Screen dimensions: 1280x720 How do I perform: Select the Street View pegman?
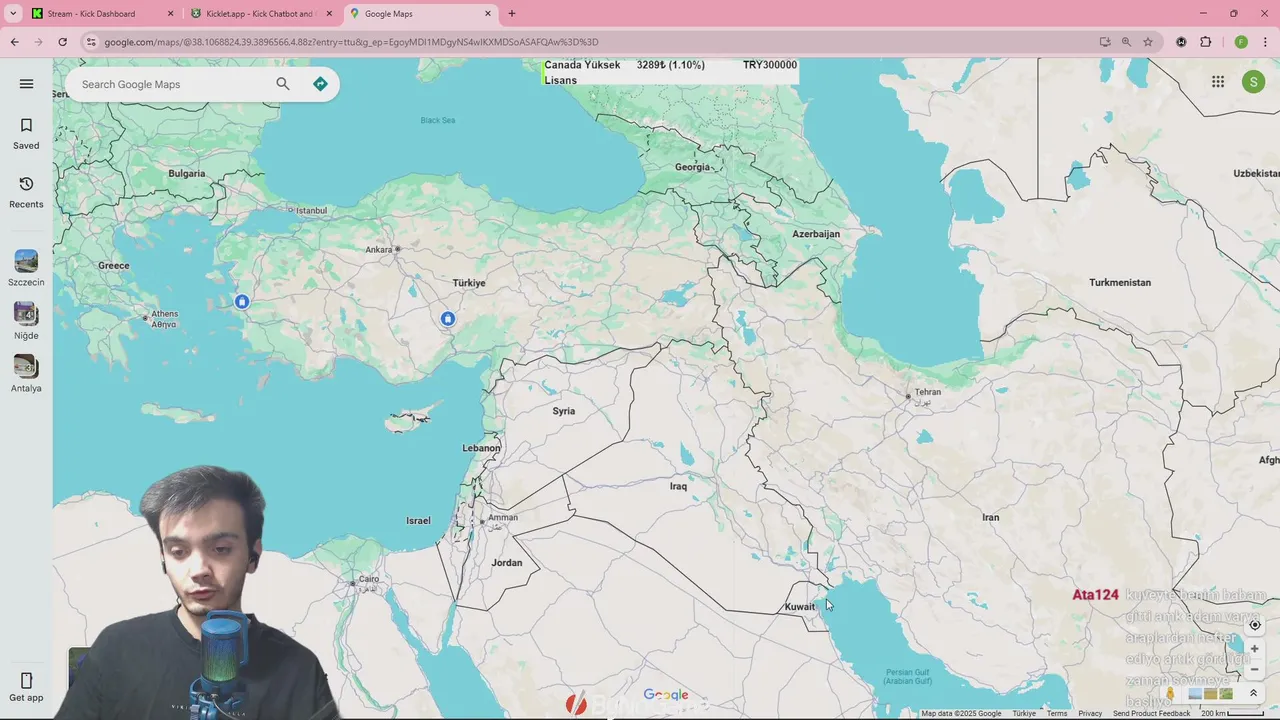click(x=1170, y=693)
